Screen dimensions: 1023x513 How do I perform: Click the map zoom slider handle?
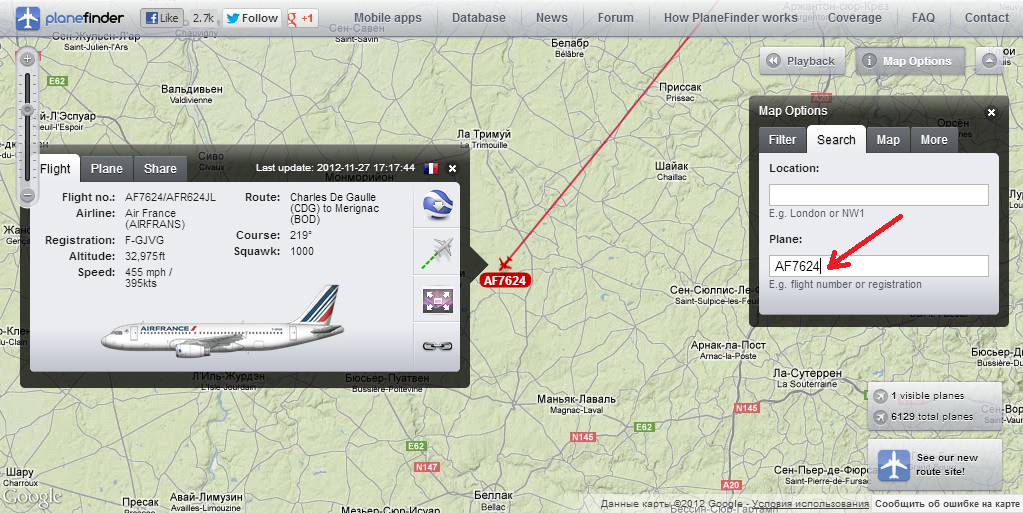27,110
